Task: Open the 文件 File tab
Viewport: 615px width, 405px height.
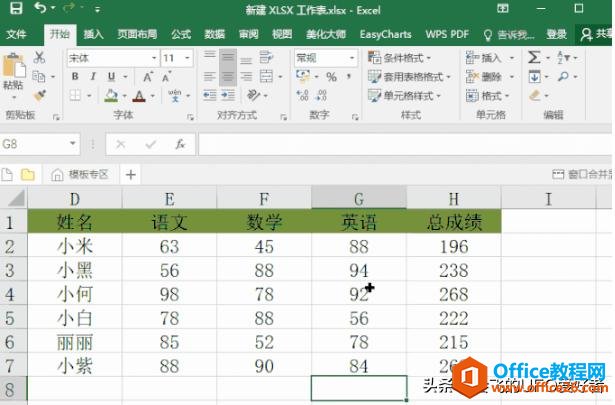Action: pyautogui.click(x=16, y=34)
